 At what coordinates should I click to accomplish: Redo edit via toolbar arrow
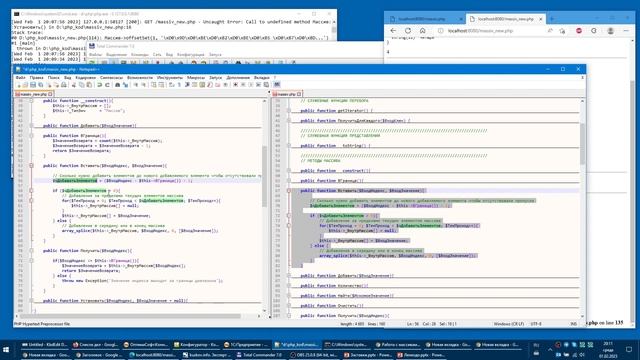[107, 85]
